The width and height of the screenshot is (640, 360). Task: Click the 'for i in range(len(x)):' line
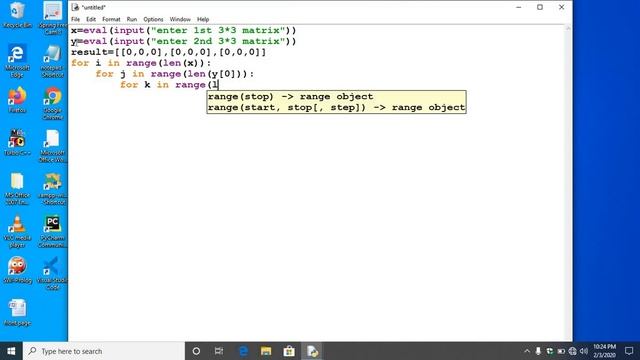pos(141,63)
